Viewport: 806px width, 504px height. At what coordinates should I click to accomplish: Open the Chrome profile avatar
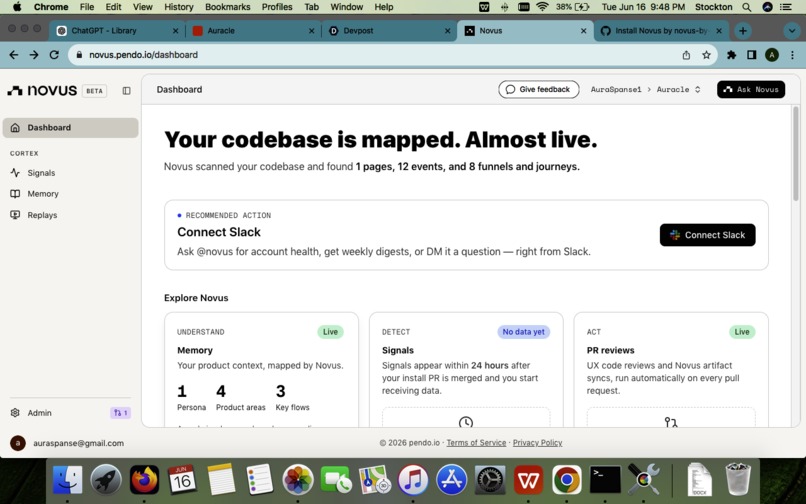pyautogui.click(x=772, y=55)
